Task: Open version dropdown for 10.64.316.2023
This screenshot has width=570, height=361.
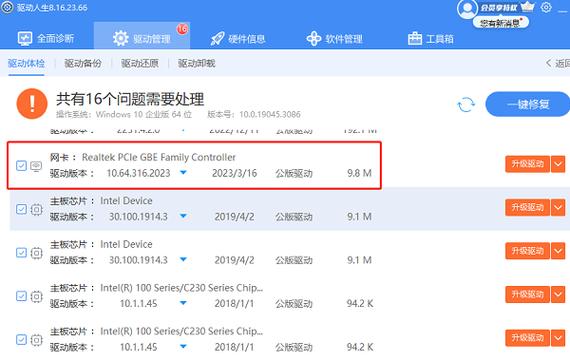Action: [x=184, y=173]
